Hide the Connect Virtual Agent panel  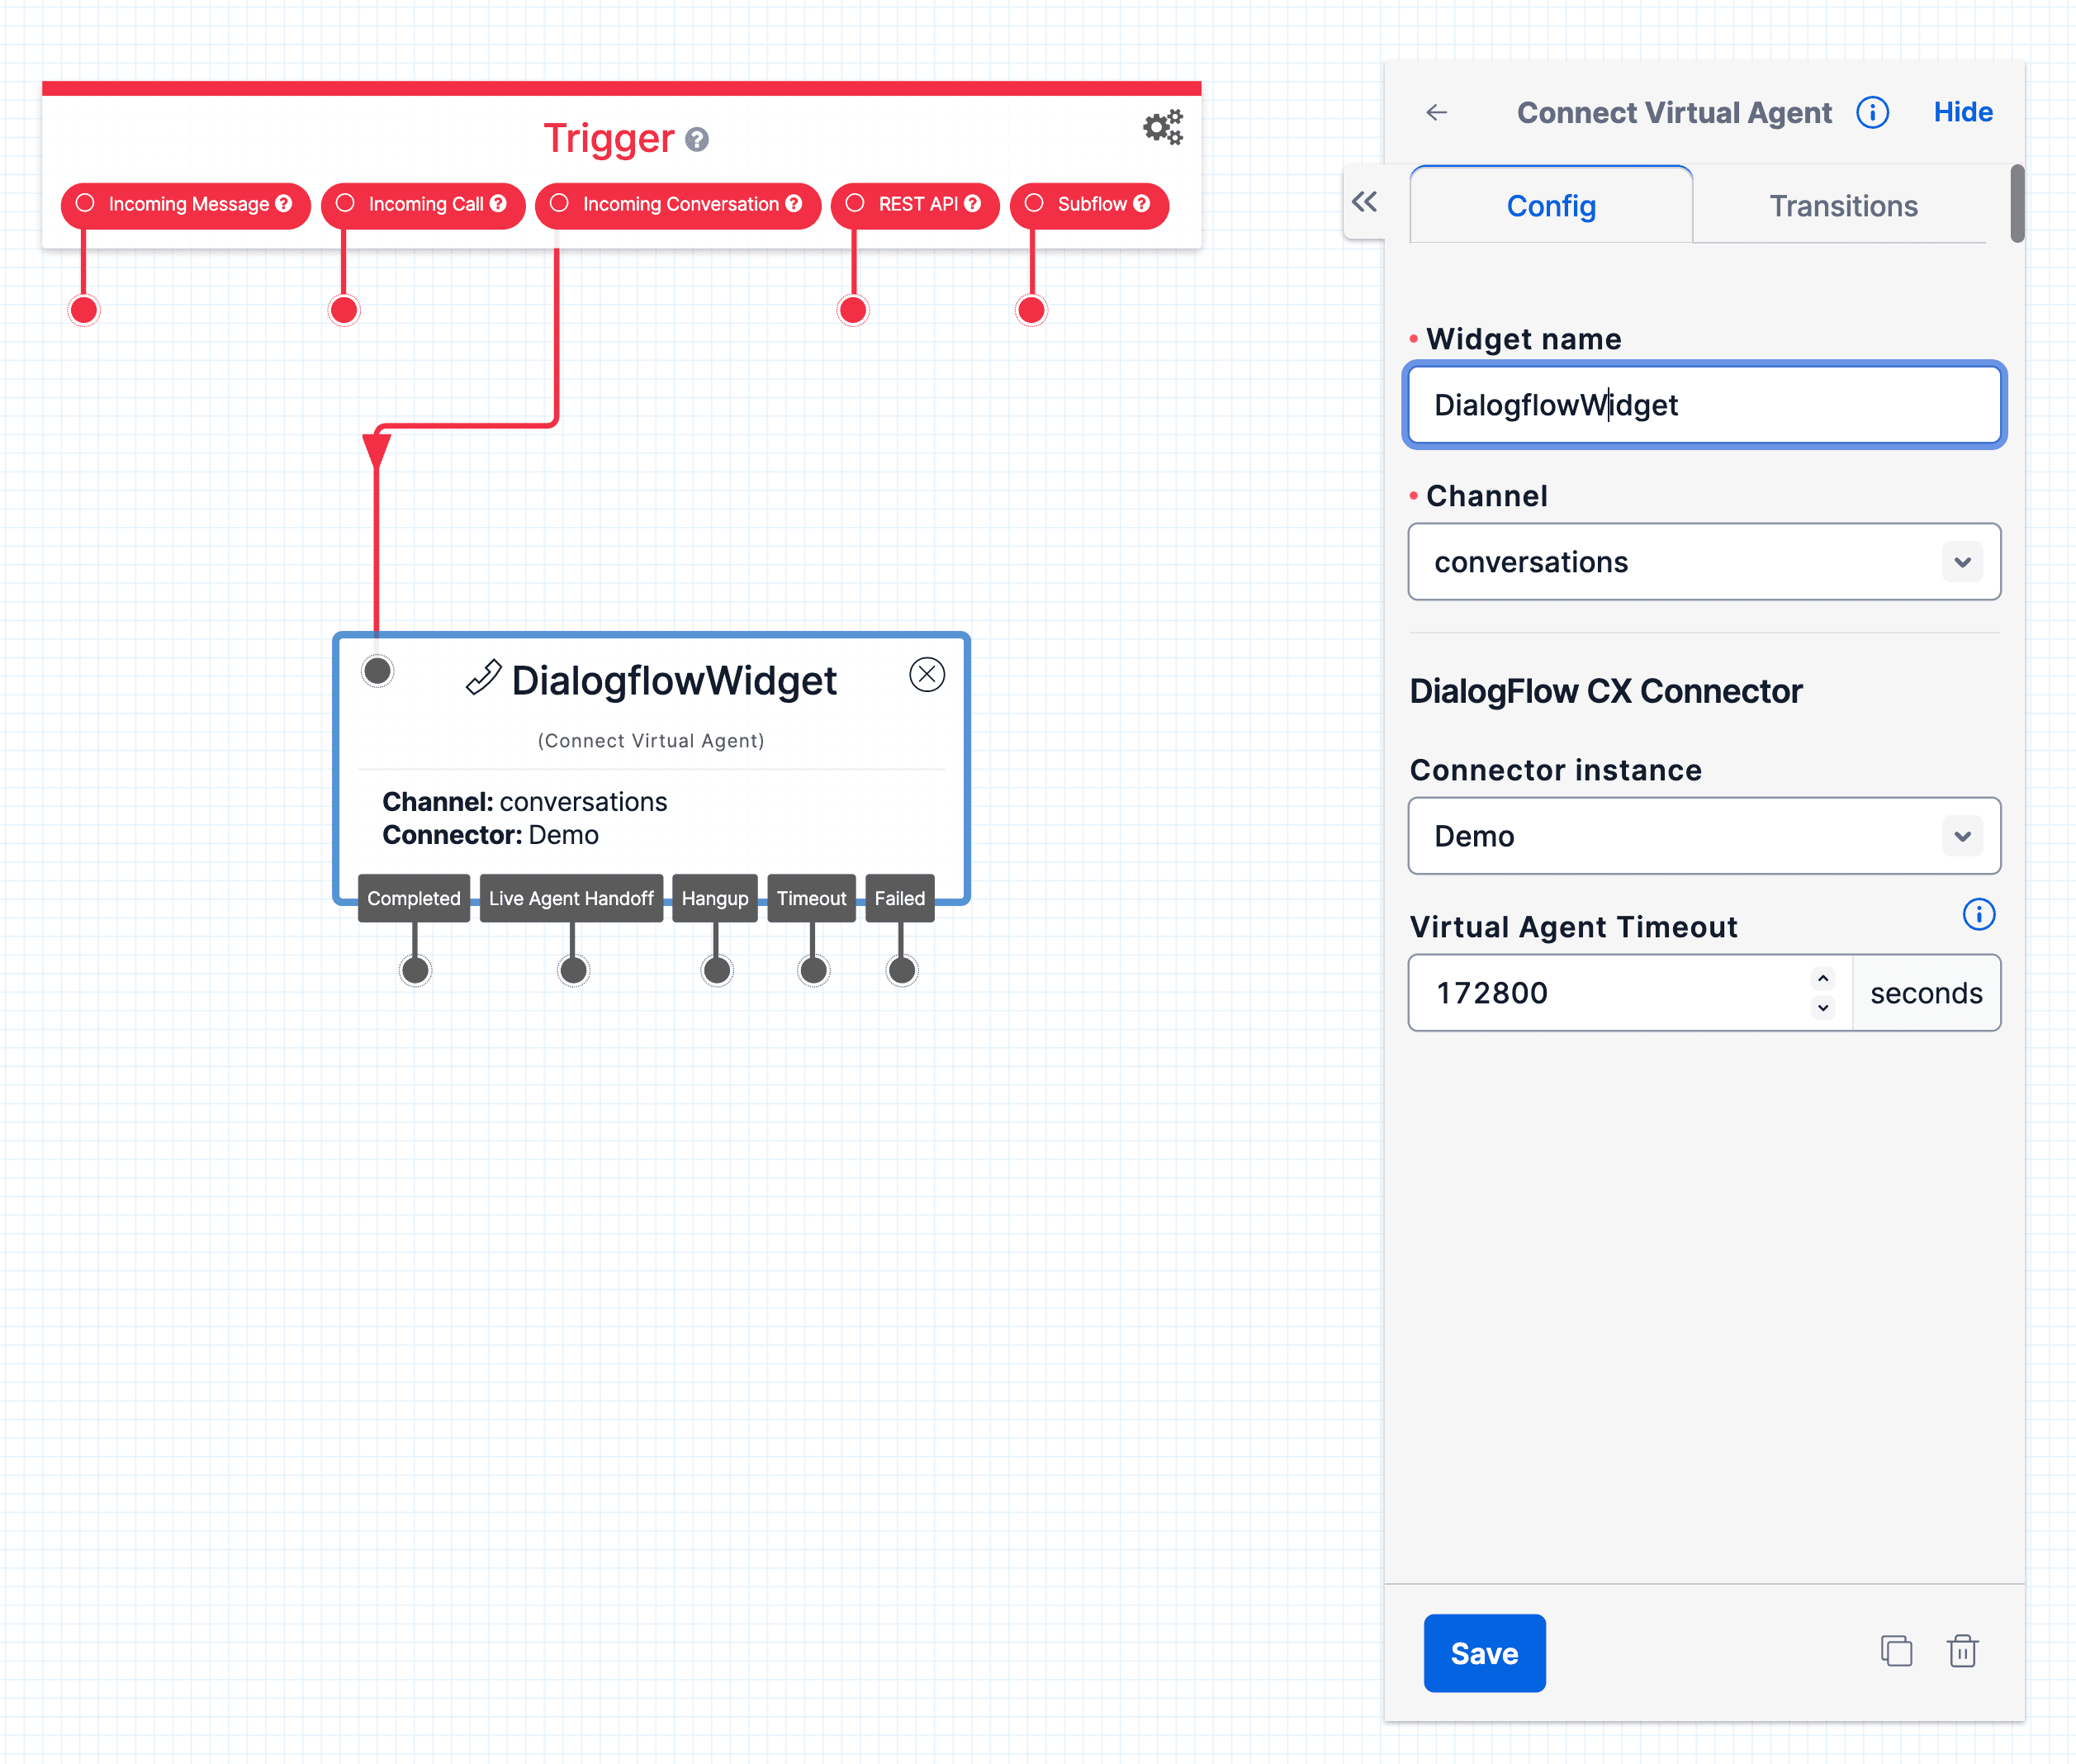[x=1962, y=112]
